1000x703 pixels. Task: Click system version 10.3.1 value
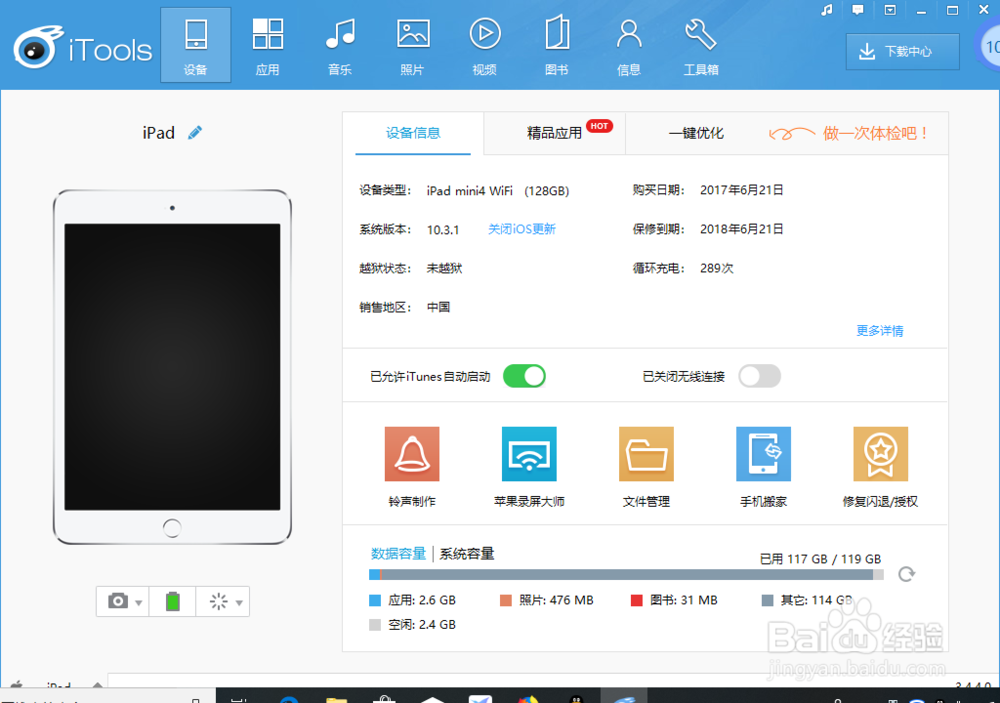(443, 230)
